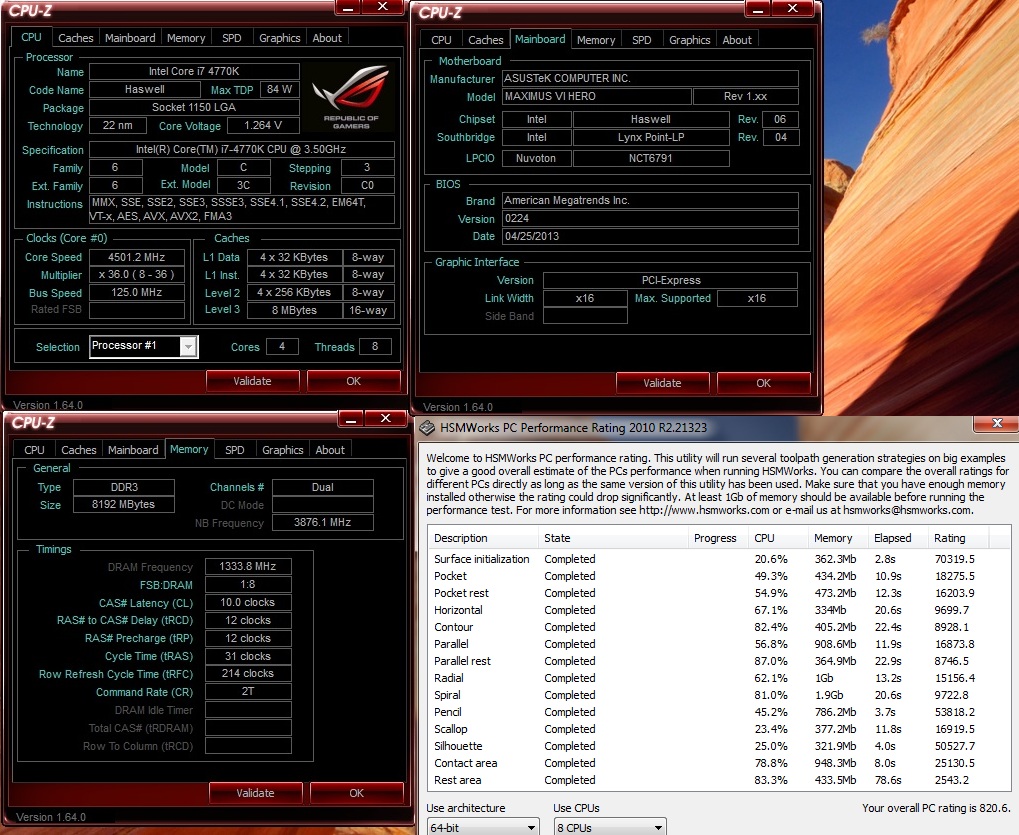Click the Core Voltage 1.264 V field
Image resolution: width=1019 pixels, height=835 pixels.
point(263,125)
